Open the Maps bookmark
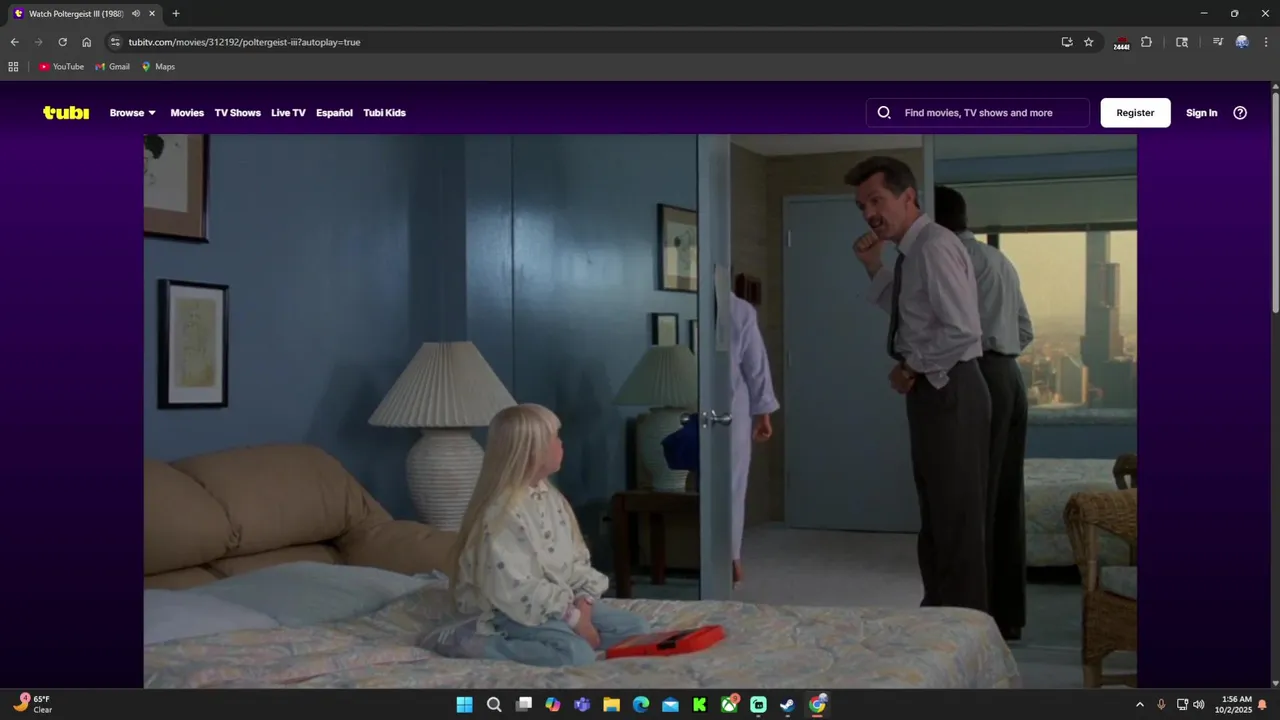This screenshot has width=1280, height=720. pyautogui.click(x=158, y=67)
